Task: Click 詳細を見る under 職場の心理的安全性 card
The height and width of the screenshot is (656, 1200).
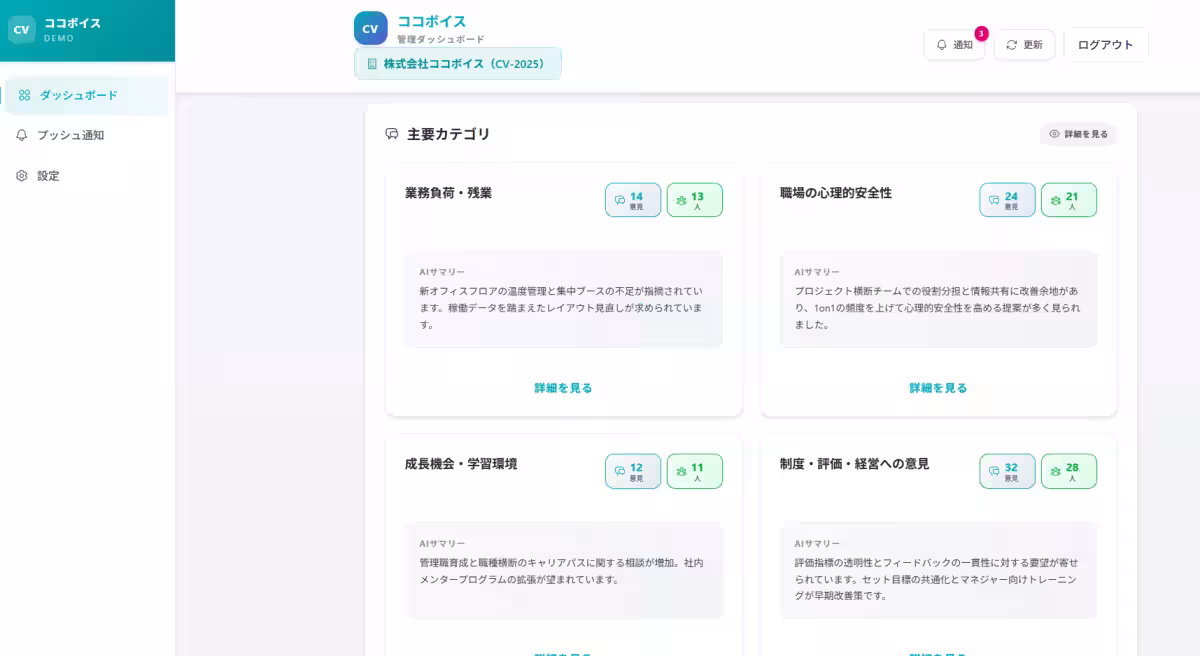Action: (x=937, y=387)
